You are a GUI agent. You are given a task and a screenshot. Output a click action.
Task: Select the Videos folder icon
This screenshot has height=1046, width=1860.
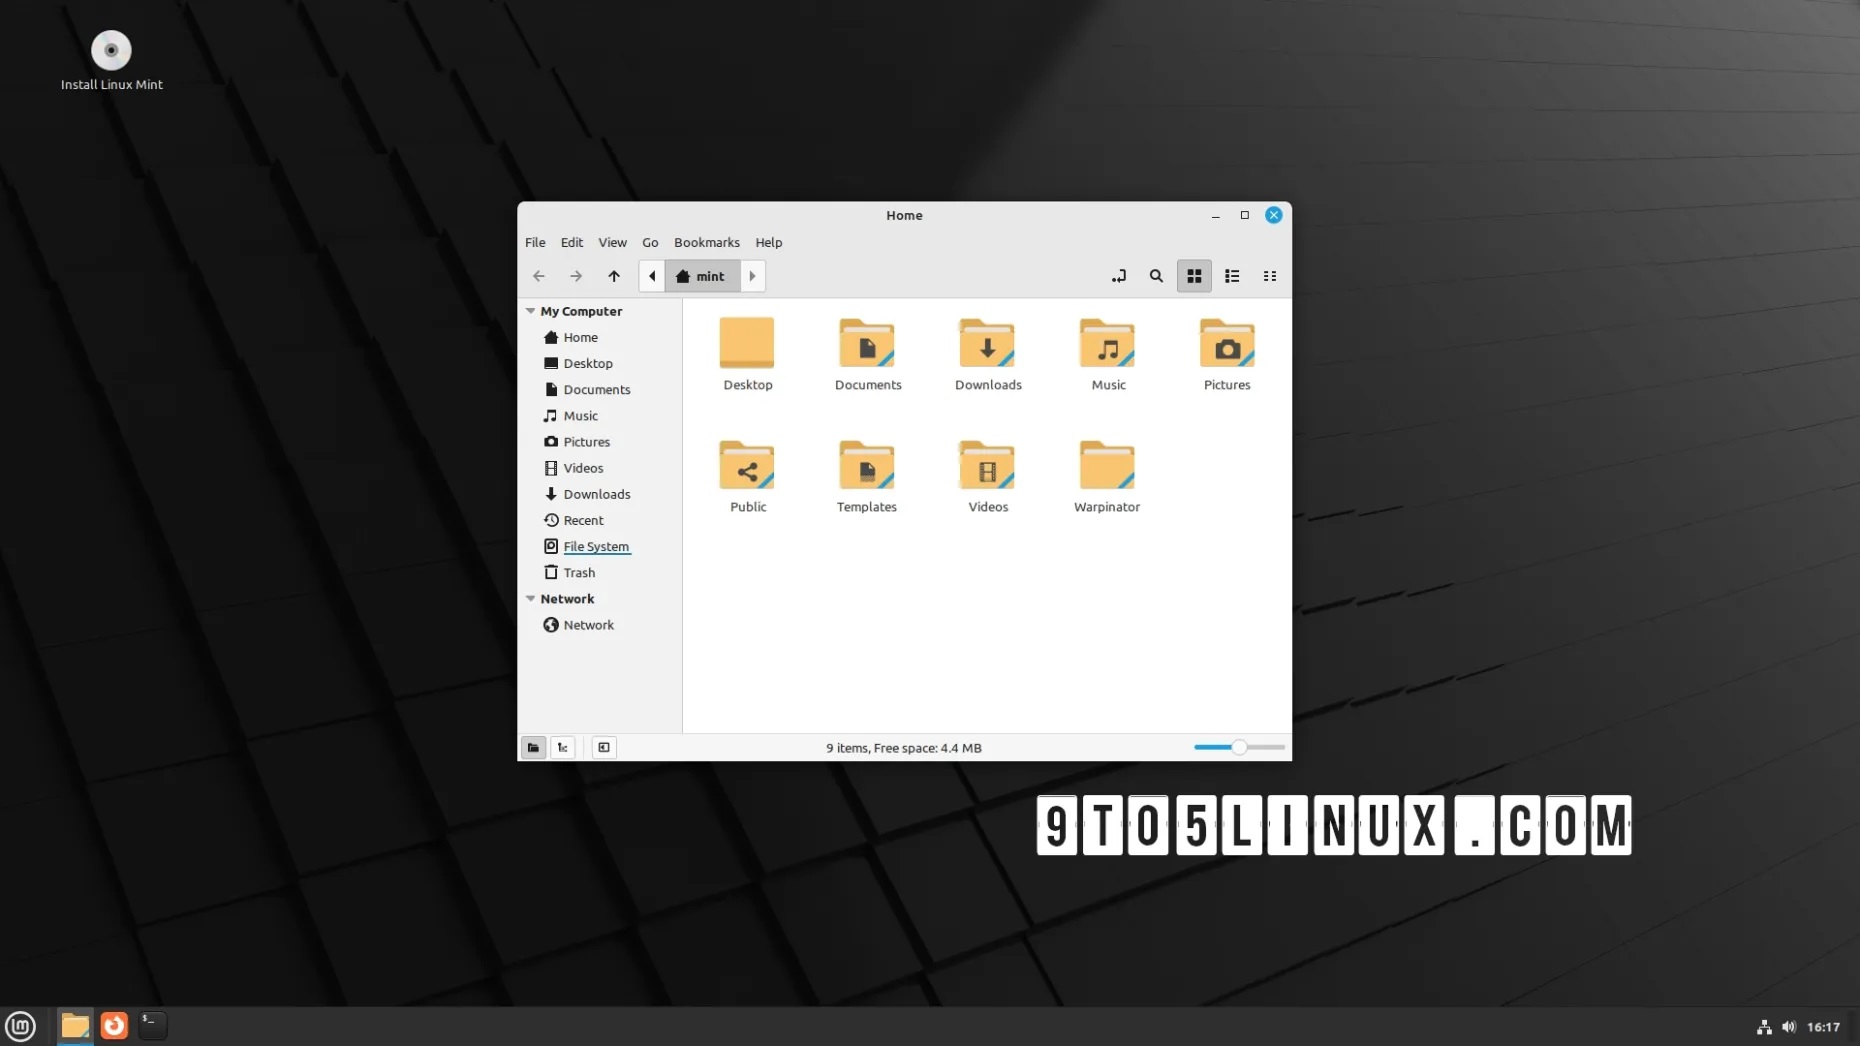point(987,466)
